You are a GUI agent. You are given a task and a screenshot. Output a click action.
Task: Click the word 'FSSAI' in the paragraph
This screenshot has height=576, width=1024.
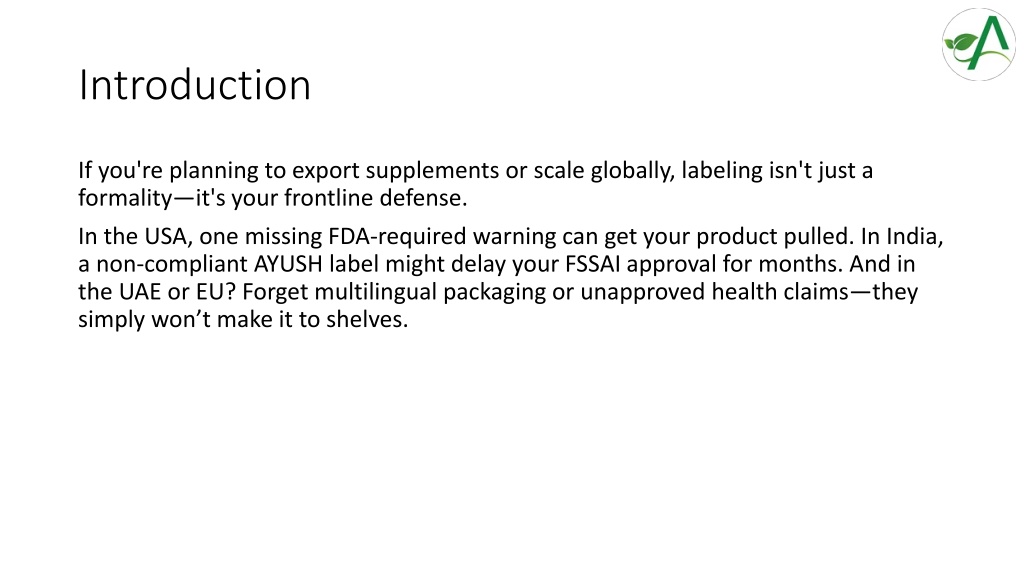click(x=592, y=264)
